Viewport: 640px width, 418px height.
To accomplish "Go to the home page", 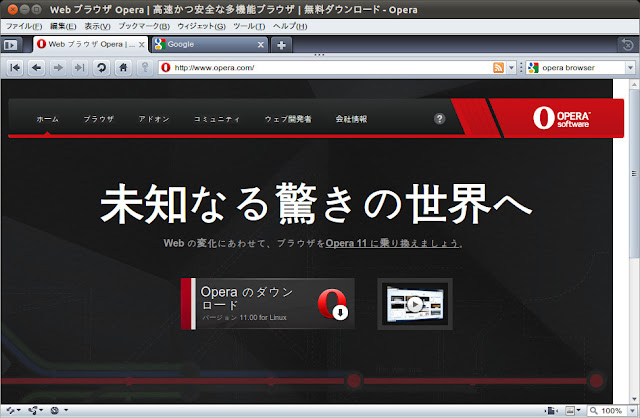I will (x=123, y=67).
